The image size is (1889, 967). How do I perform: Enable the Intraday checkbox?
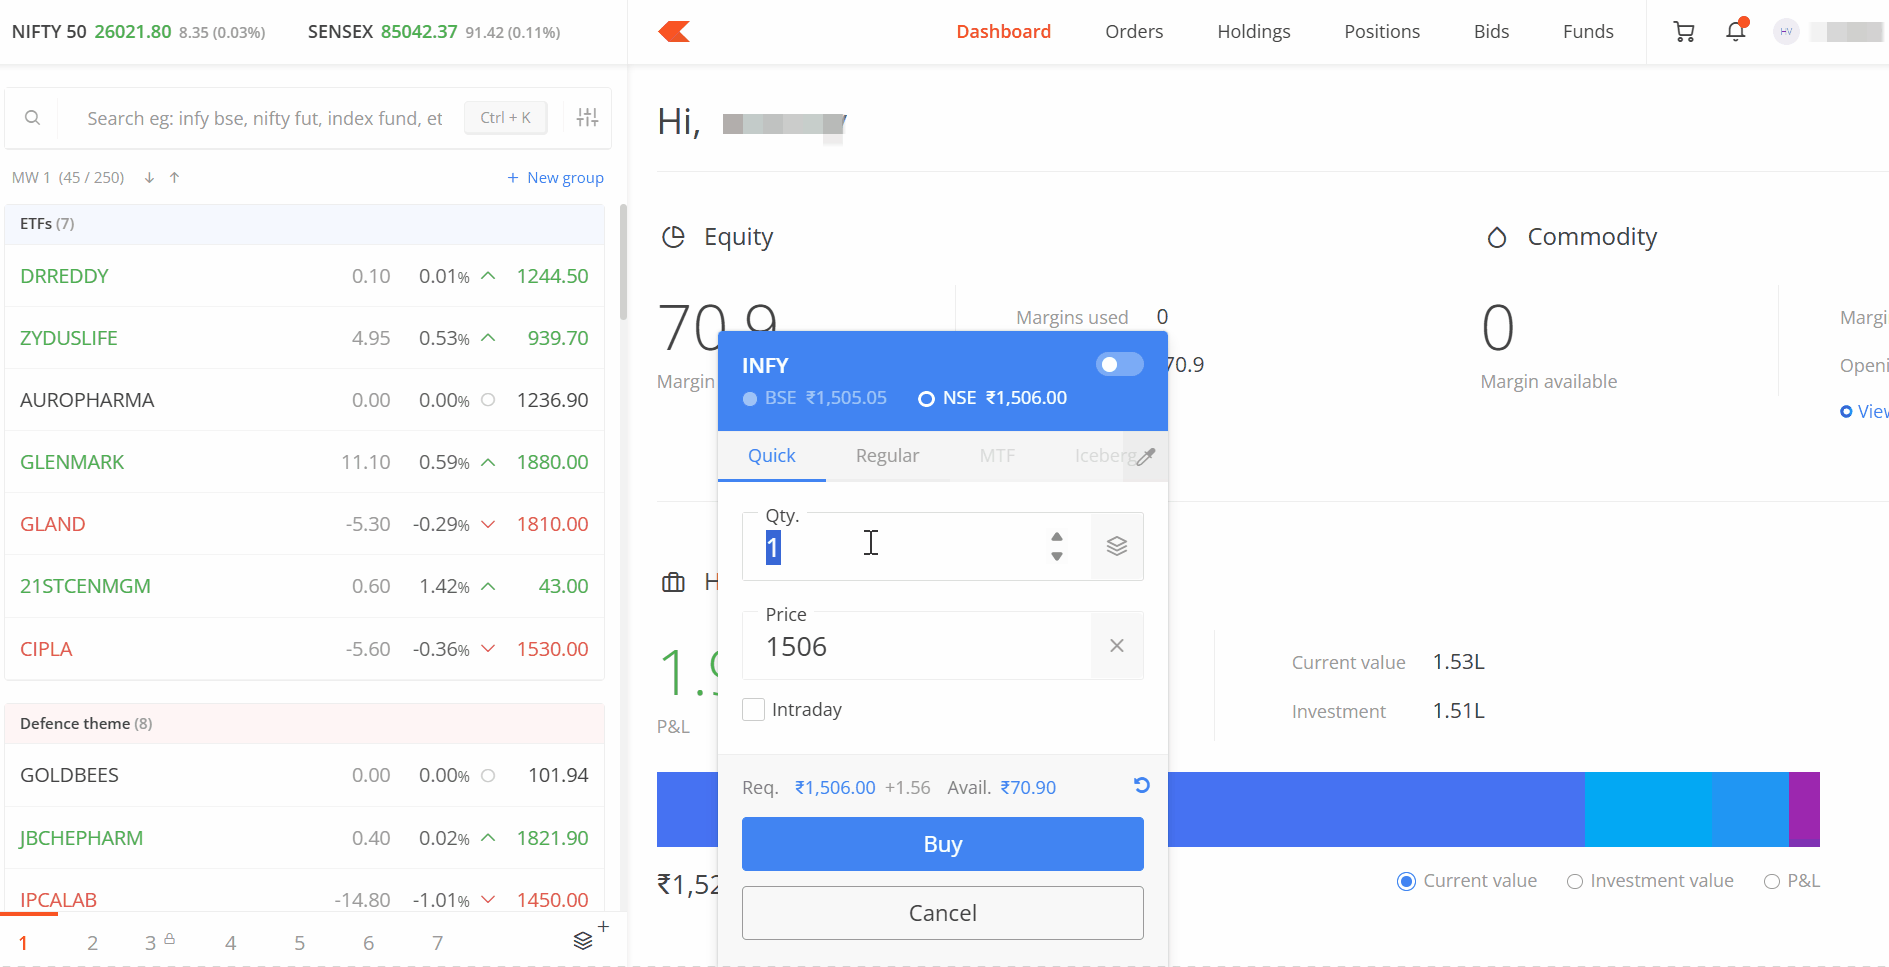pyautogui.click(x=754, y=710)
